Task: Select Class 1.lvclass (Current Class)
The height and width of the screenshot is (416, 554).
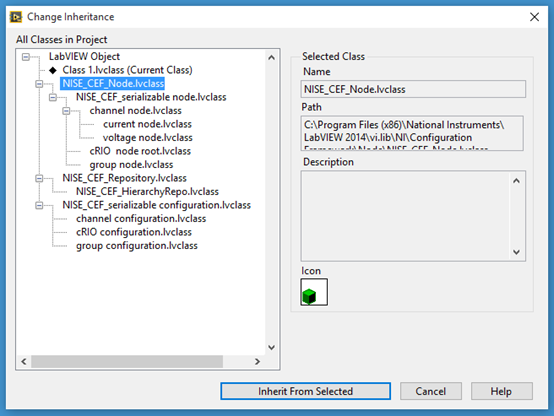Action: click(x=128, y=70)
